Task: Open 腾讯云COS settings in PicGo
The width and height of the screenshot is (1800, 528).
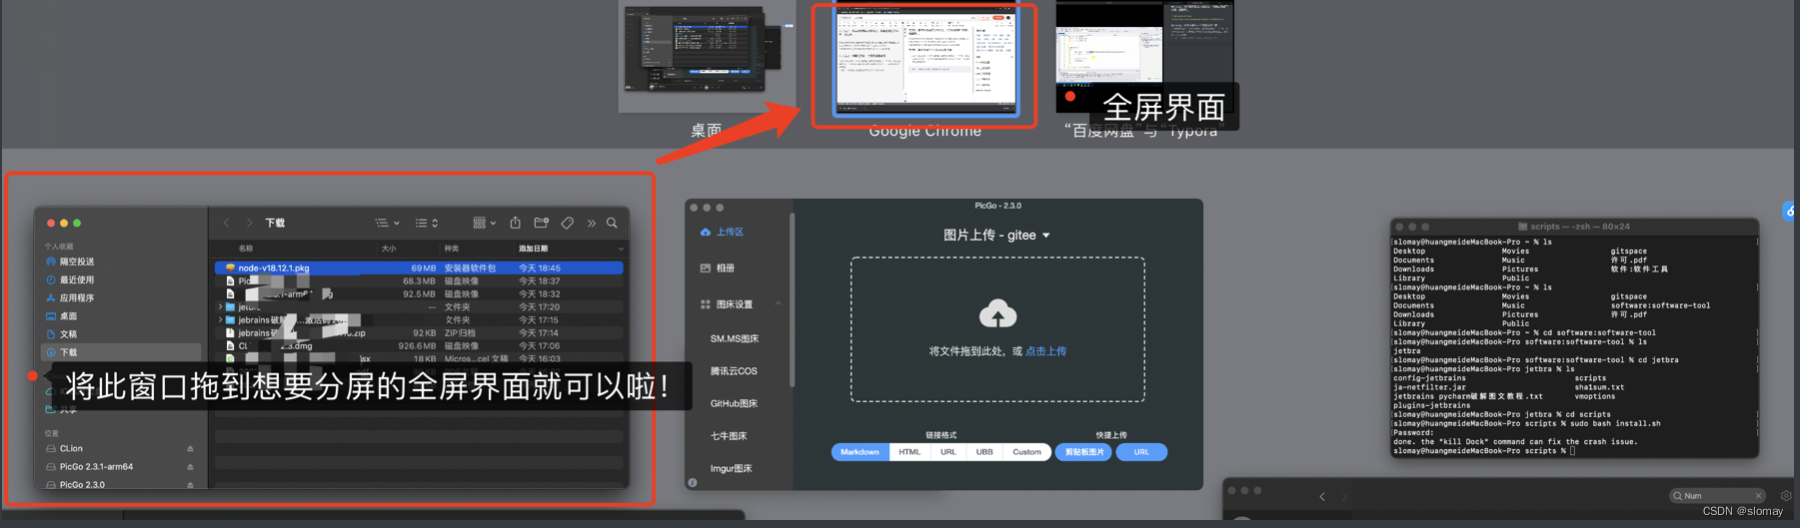Action: click(x=734, y=371)
